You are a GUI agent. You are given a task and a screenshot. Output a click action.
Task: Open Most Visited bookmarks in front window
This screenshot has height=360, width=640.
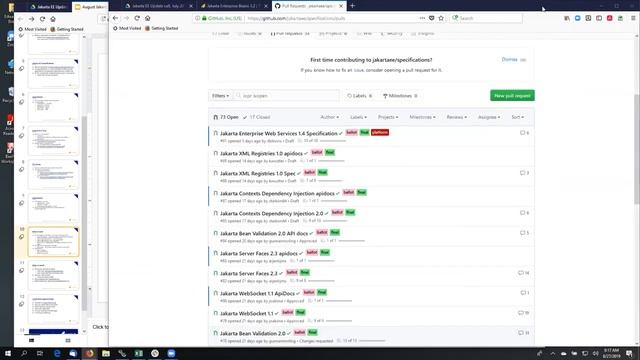(127, 28)
